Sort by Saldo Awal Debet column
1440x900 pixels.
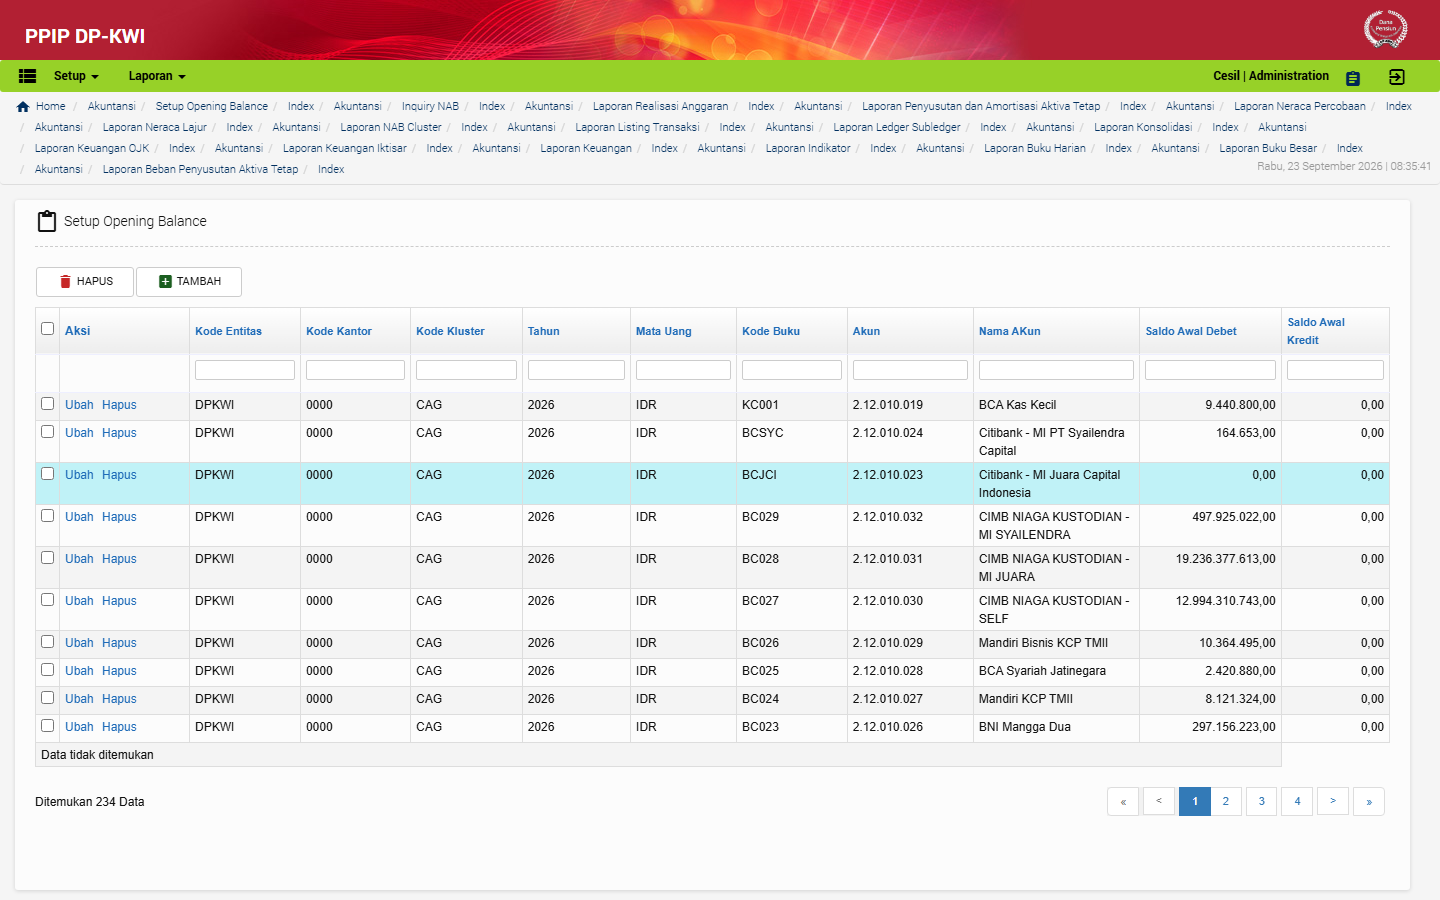click(1191, 331)
